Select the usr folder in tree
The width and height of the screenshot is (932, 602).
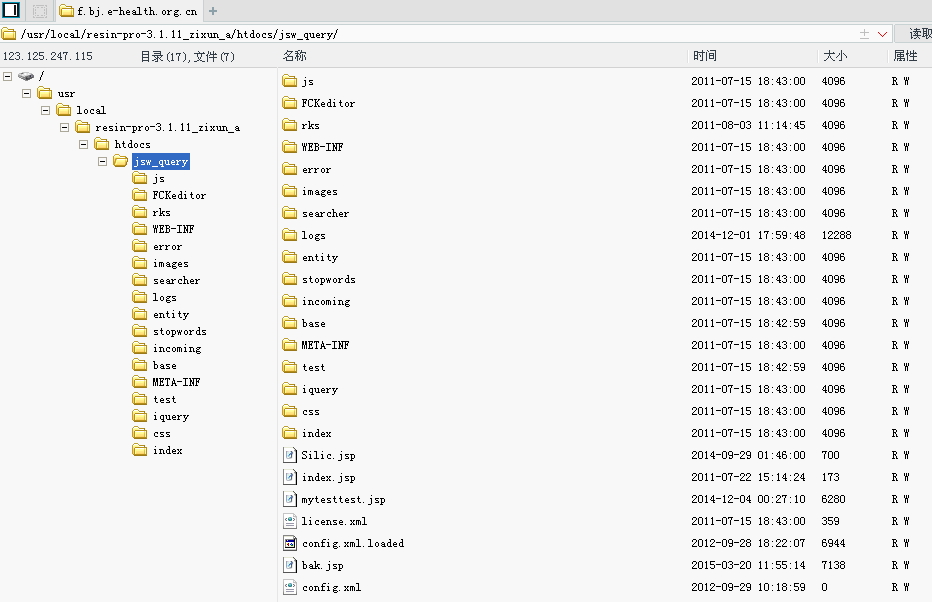pyautogui.click(x=56, y=93)
